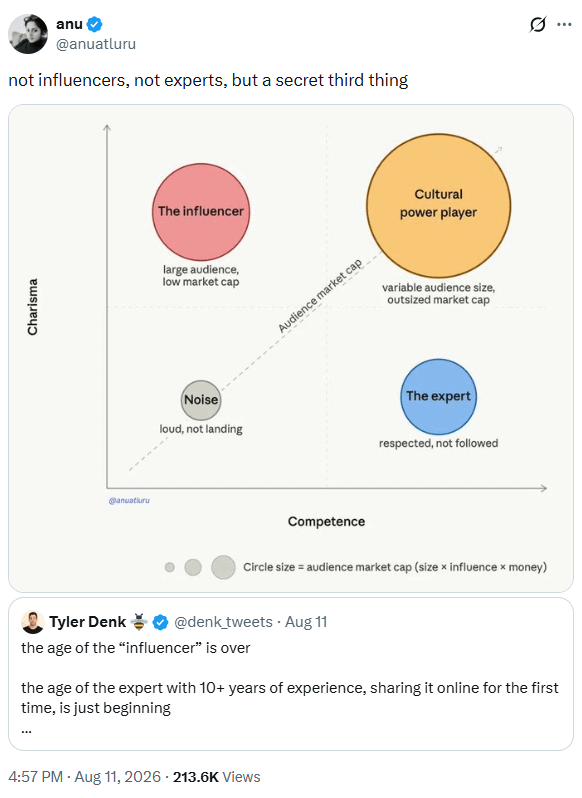
Task: Open the 213.6K Views count
Action: (217, 777)
